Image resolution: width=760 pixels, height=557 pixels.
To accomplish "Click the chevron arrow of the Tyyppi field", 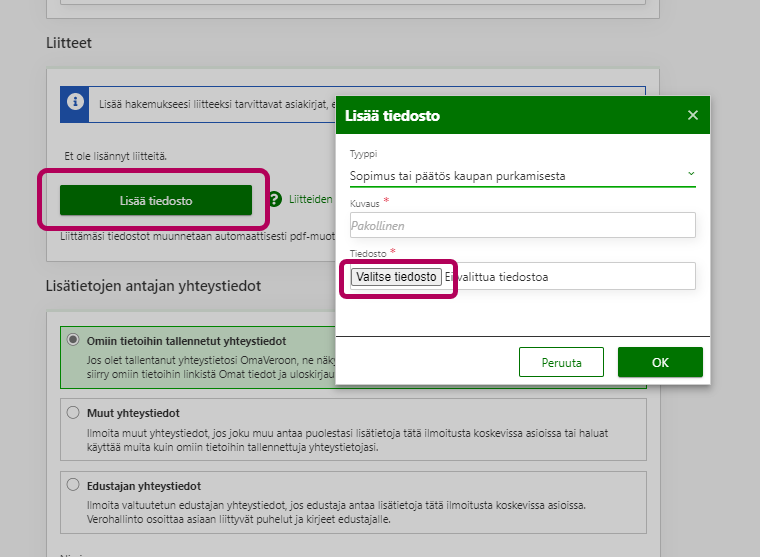I will 690,174.
